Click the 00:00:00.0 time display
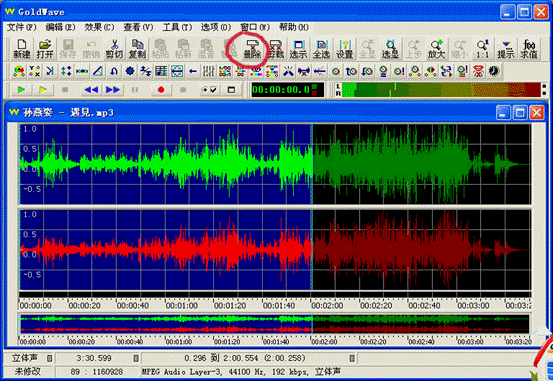Image resolution: width=553 pixels, height=381 pixels. click(288, 90)
